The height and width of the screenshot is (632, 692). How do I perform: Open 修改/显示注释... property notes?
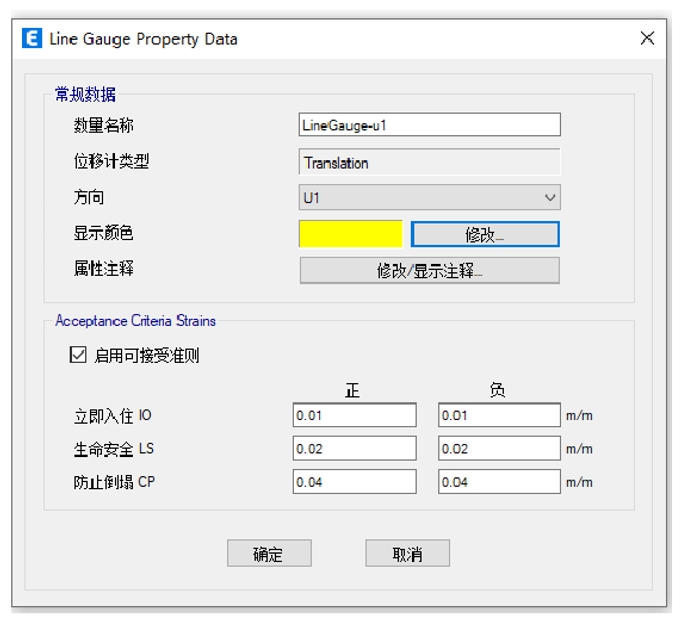coord(429,271)
